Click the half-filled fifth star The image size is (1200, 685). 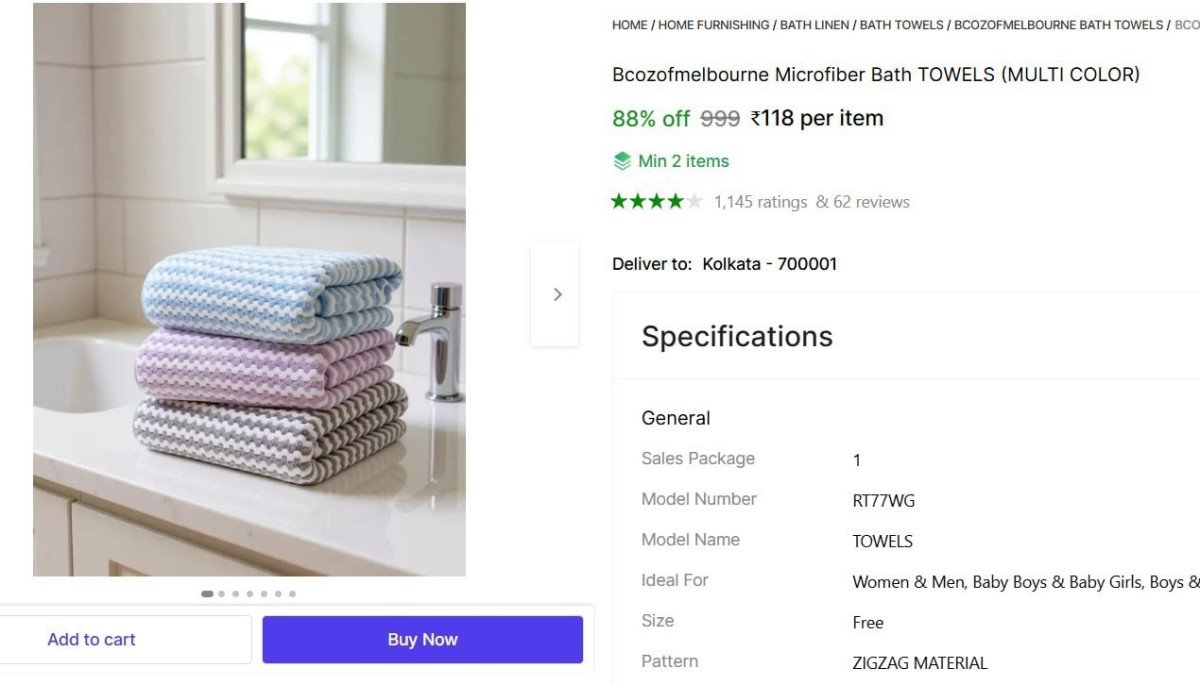694,200
